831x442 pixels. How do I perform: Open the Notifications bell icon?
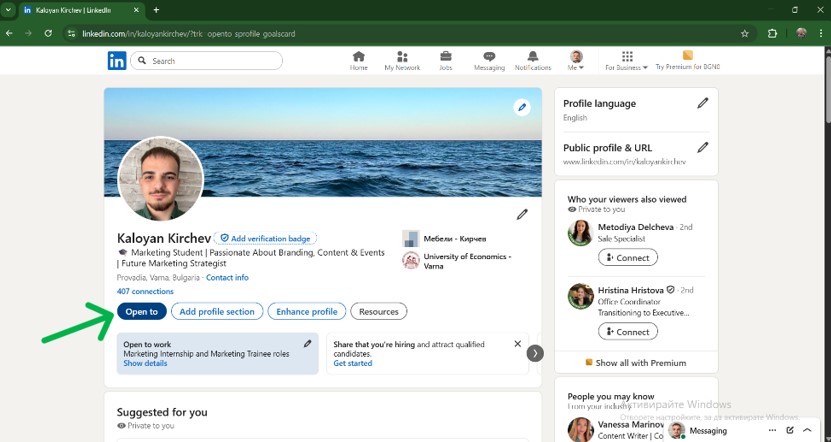pos(533,61)
